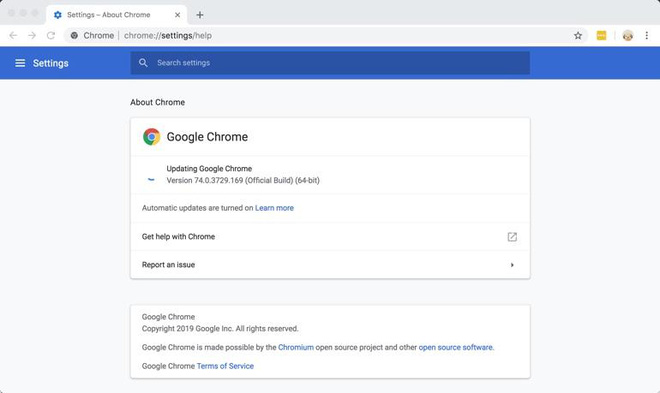This screenshot has width=660, height=393.
Task: Open the Report an issue row
Action: click(330, 265)
